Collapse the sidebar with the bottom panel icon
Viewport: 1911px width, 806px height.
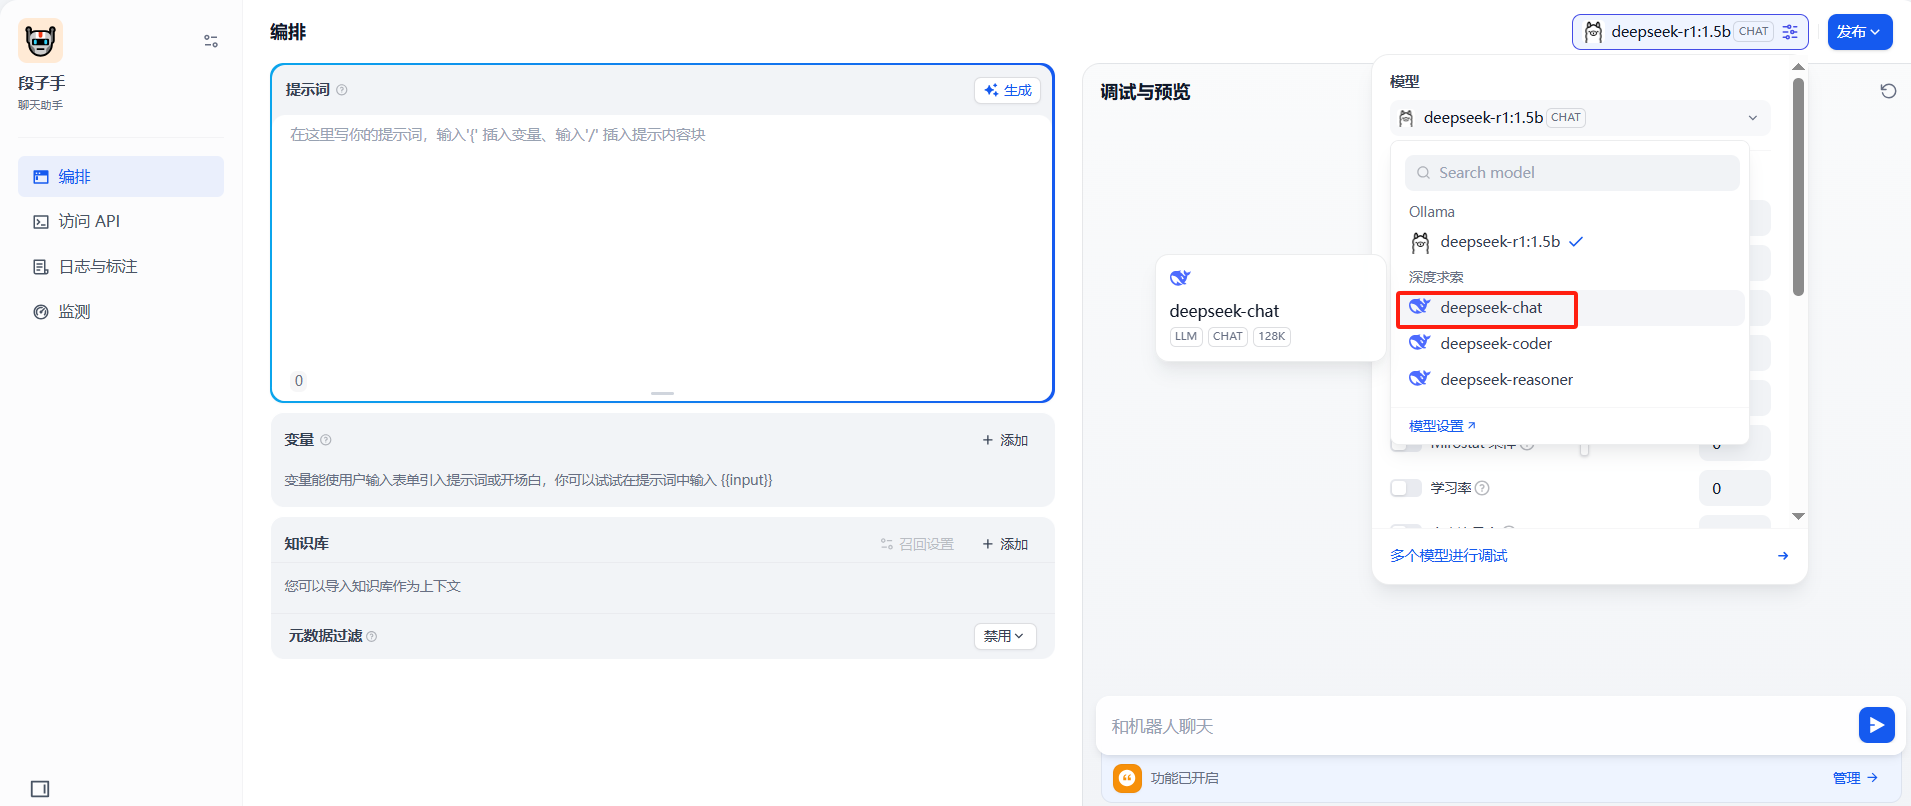point(40,789)
